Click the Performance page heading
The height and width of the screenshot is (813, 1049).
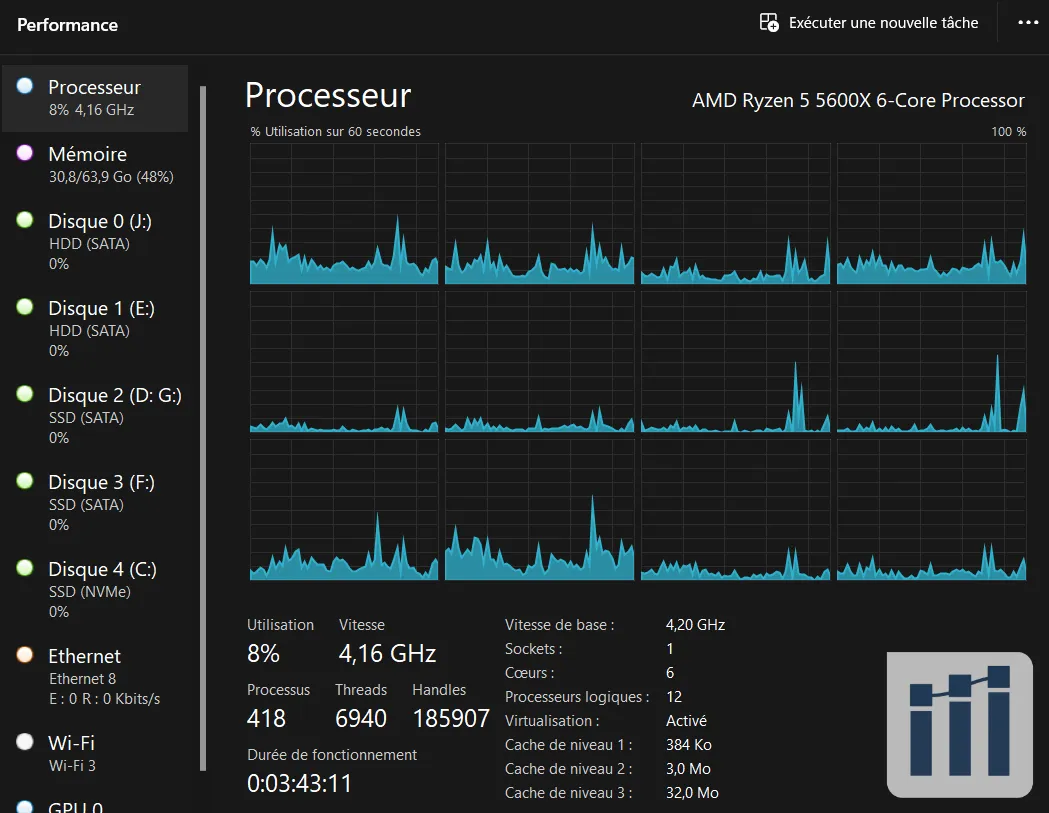click(x=67, y=24)
